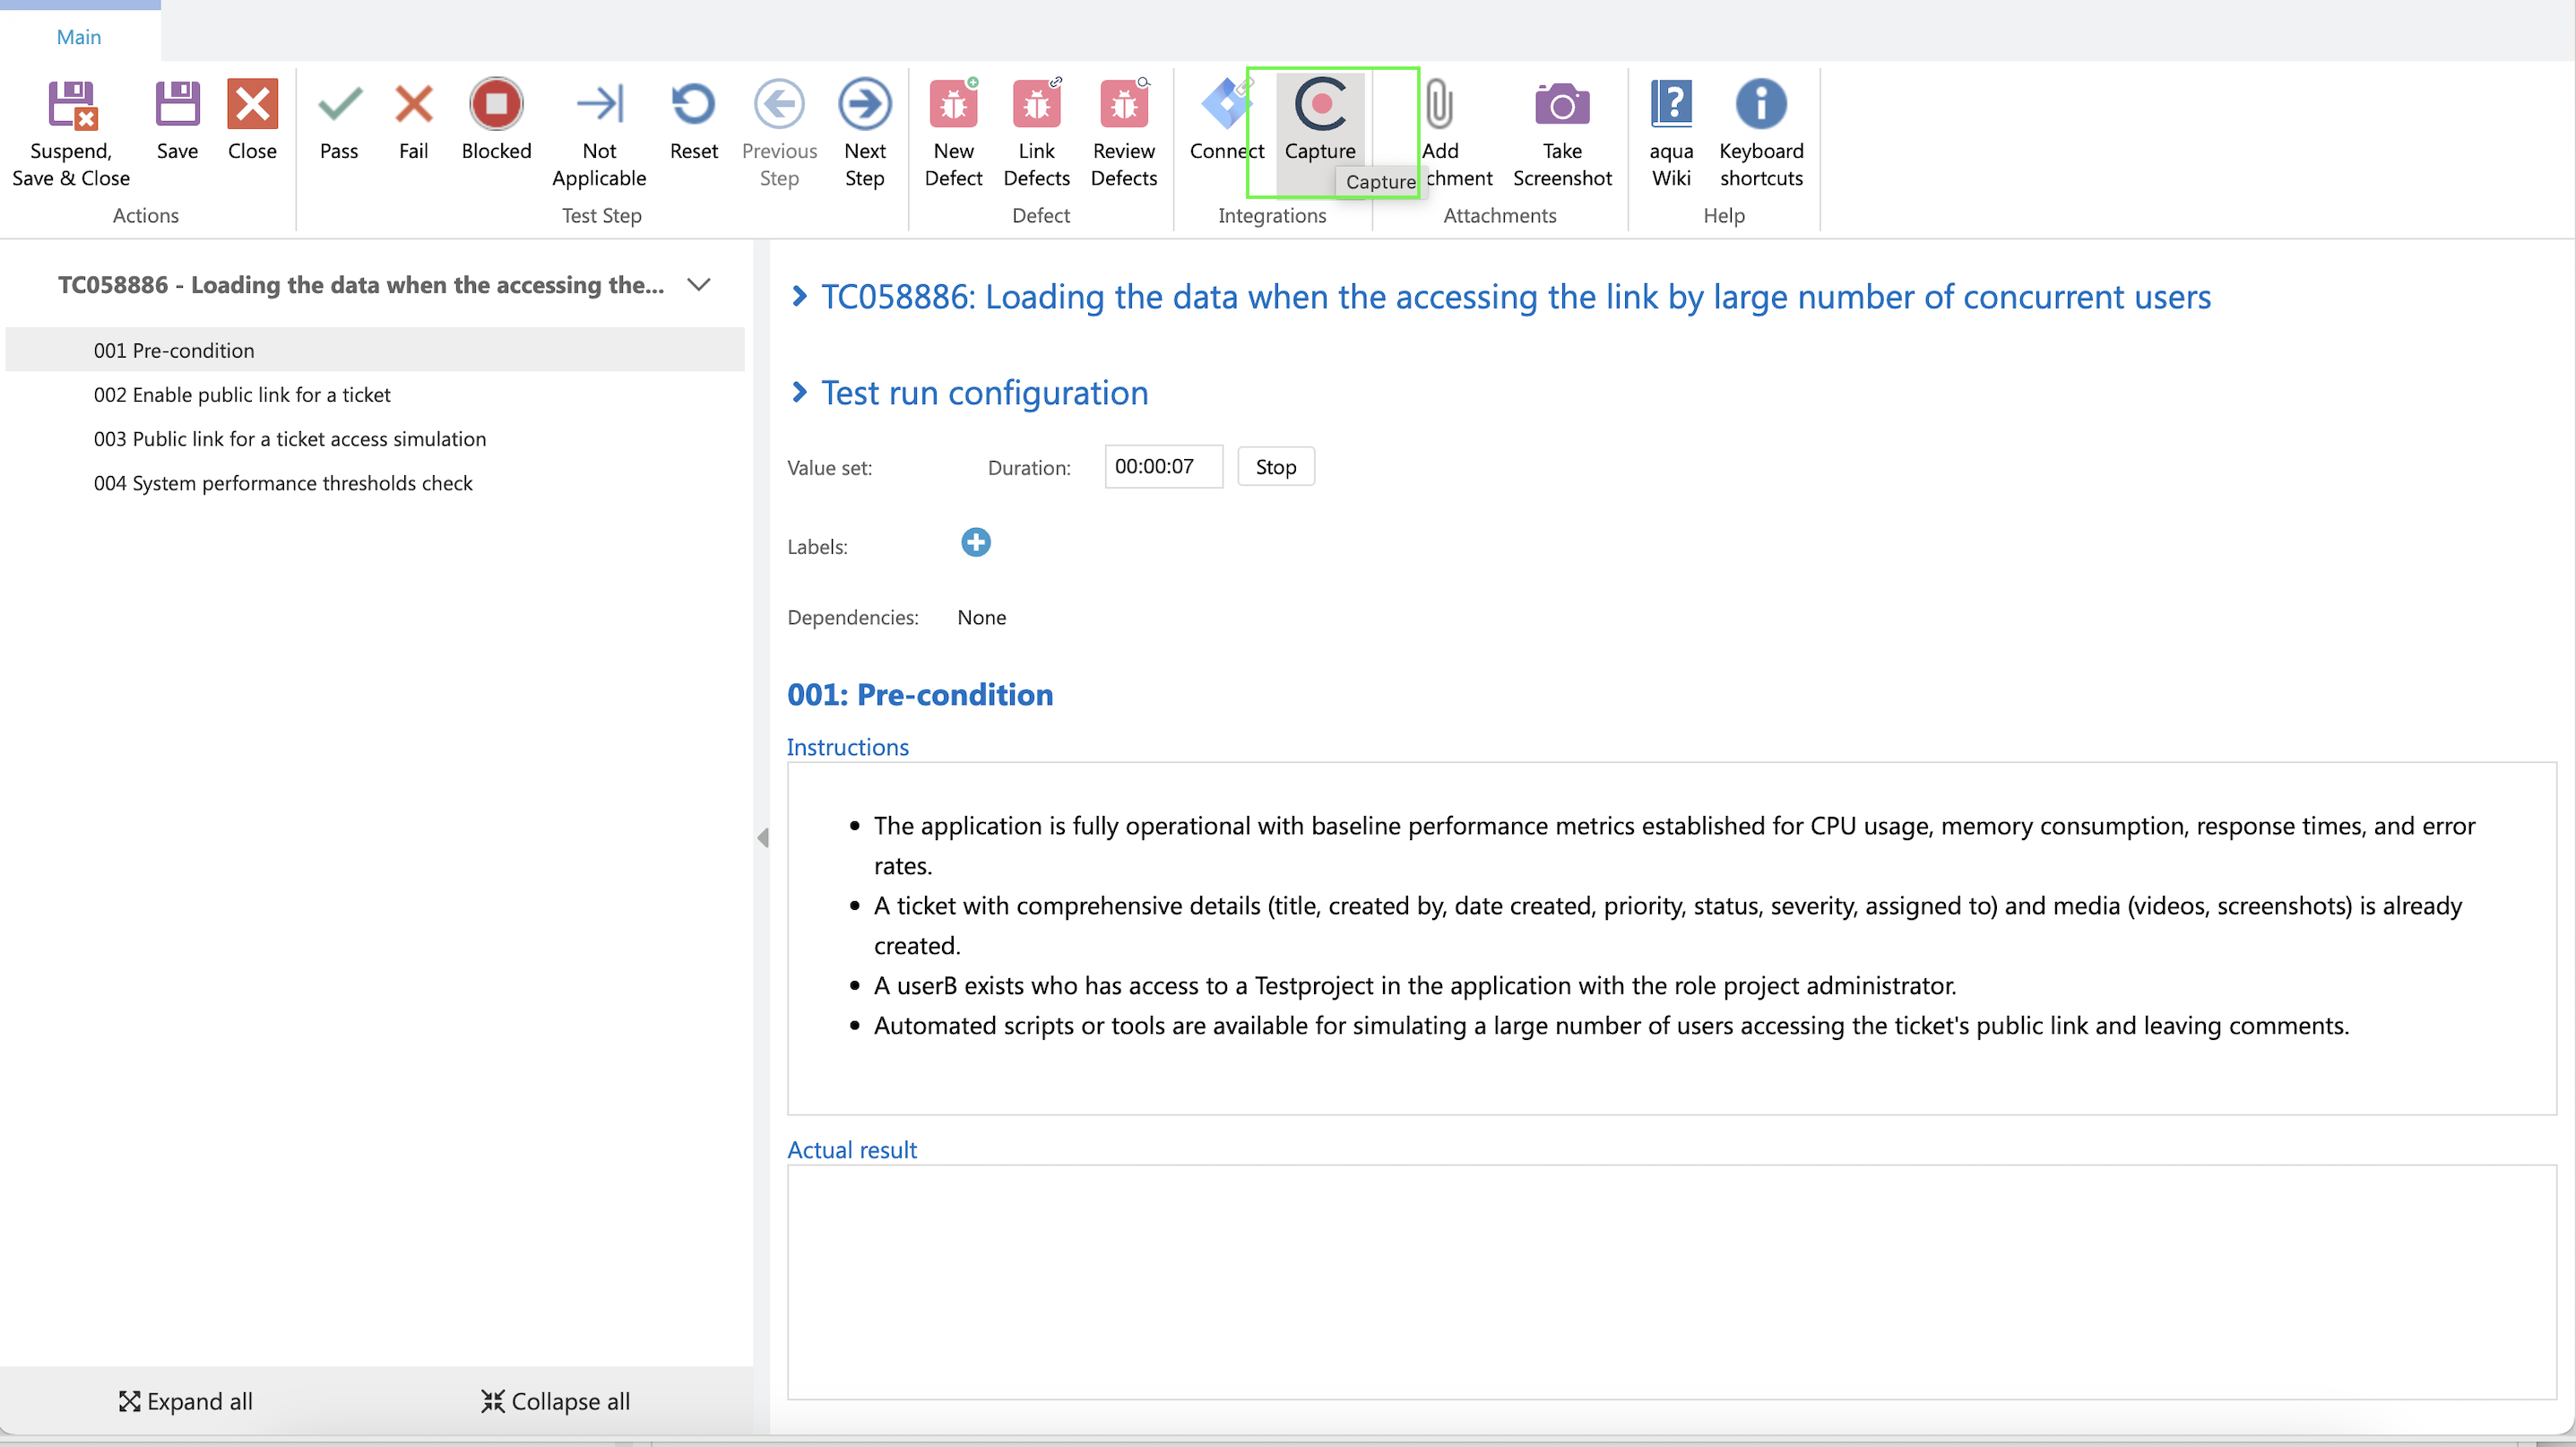Expand the Test run configuration section

[799, 393]
